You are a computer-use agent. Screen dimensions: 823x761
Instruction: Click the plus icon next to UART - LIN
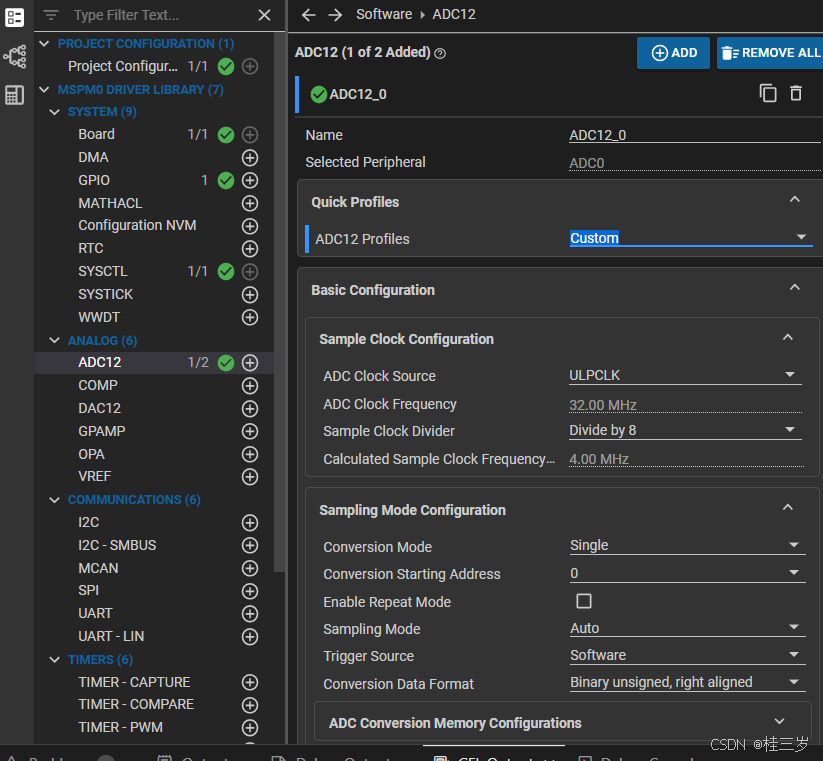pos(250,637)
